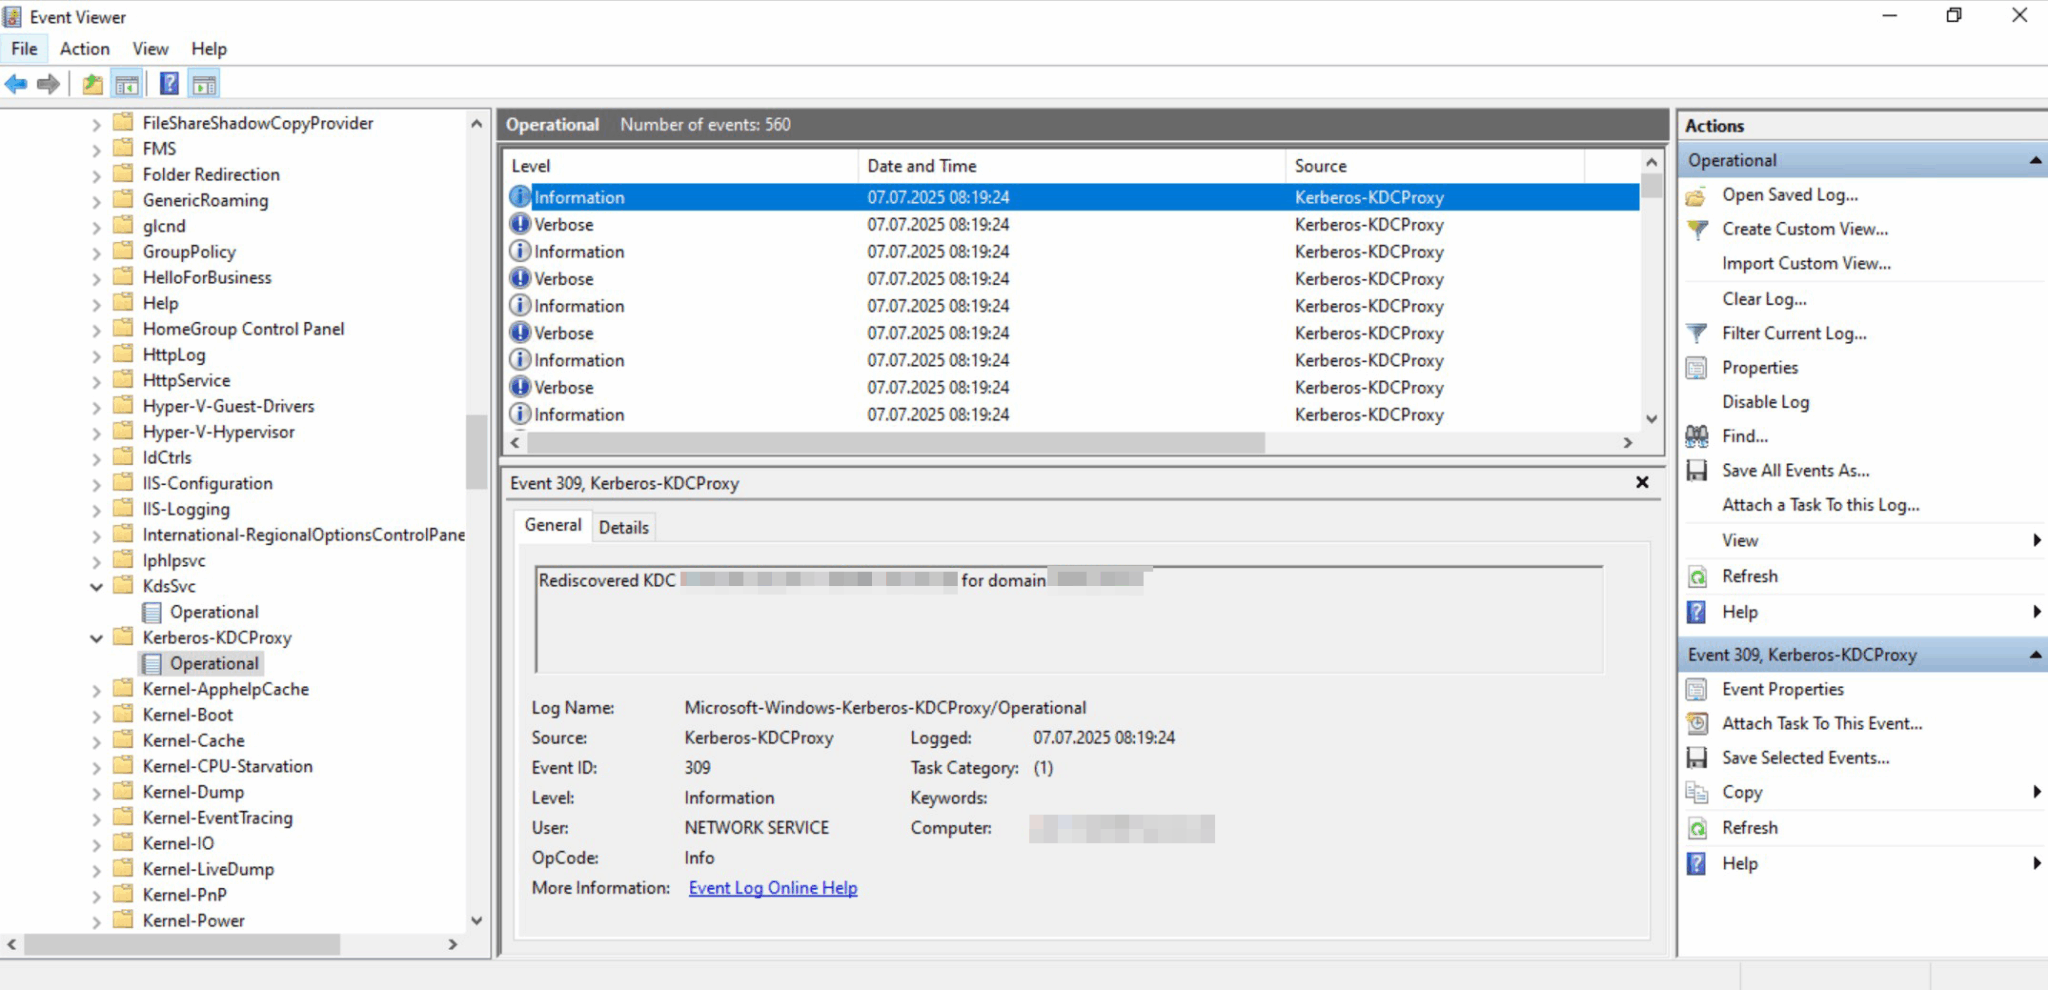Collapse the Operational section in Actions pane
Screen dimensions: 2048x990
pos(2037,159)
